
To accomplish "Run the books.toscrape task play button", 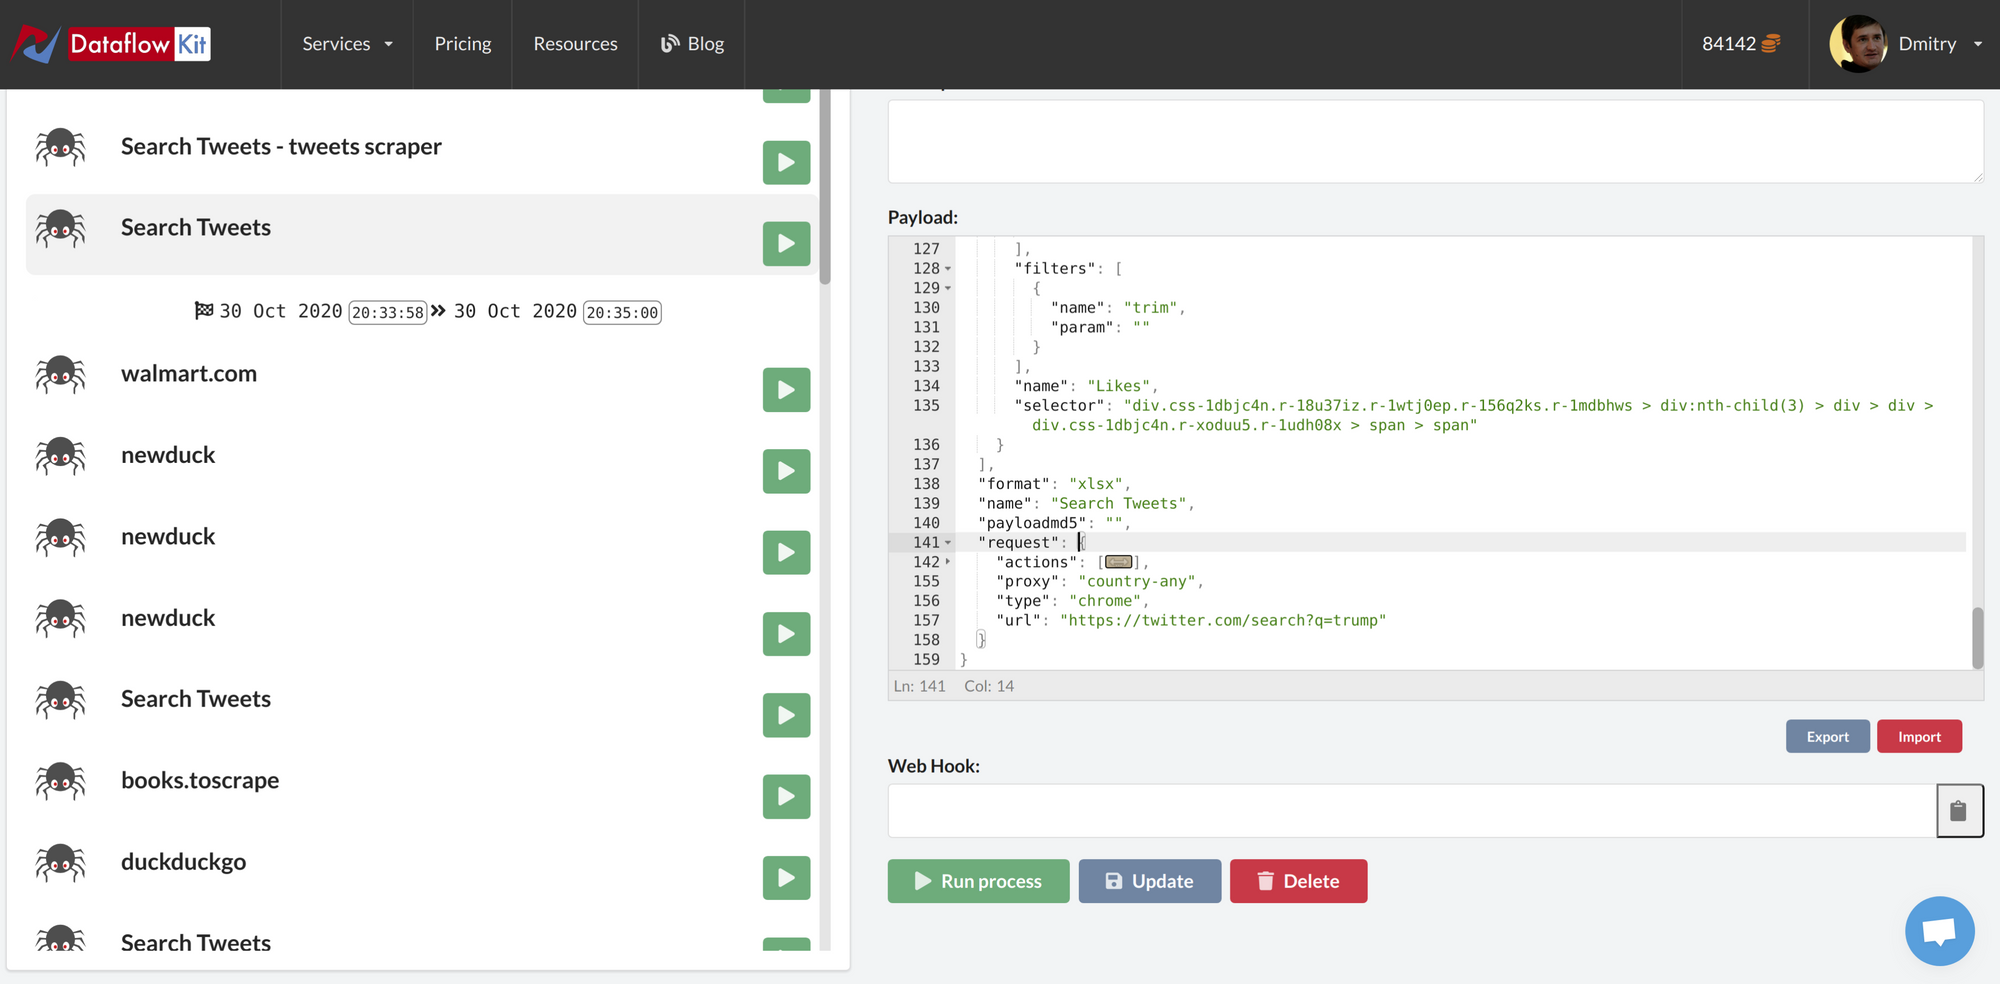I will click(786, 797).
